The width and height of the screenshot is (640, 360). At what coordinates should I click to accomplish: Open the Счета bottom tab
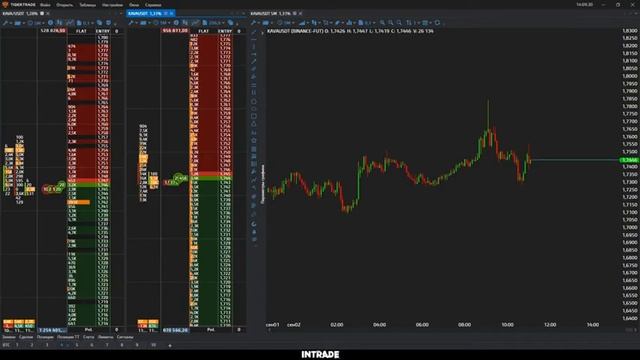(x=89, y=337)
